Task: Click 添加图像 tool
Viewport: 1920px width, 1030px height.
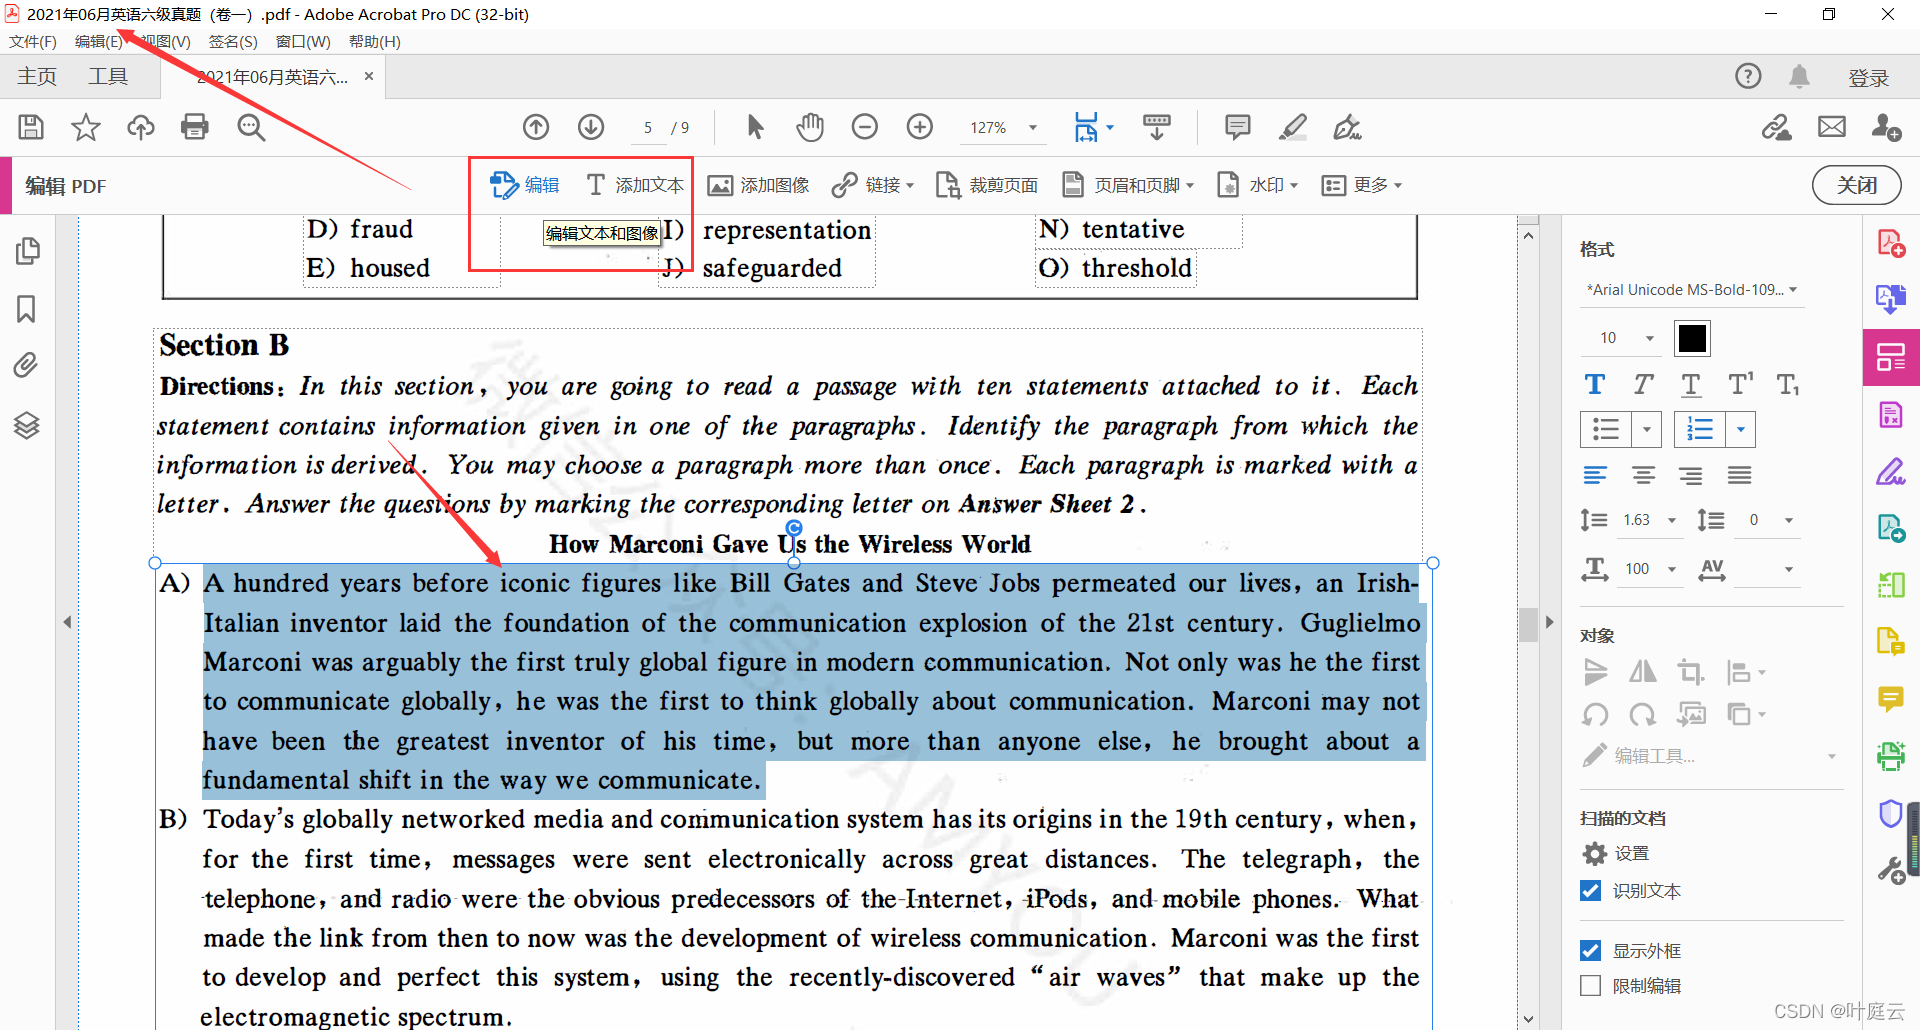Action: pos(759,185)
